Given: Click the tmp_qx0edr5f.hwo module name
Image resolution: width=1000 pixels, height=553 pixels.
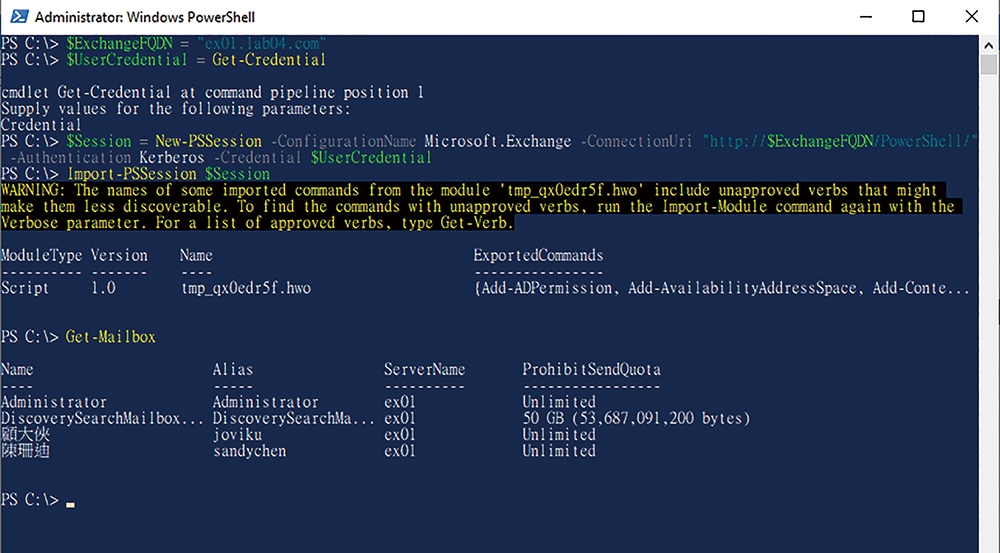Looking at the screenshot, I should click(x=246, y=288).
